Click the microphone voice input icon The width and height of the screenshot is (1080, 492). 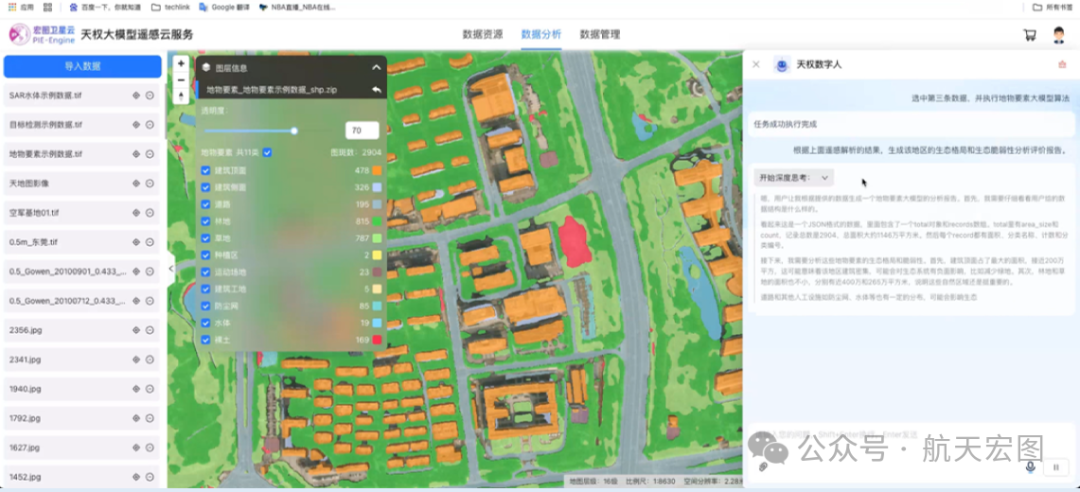(1030, 467)
